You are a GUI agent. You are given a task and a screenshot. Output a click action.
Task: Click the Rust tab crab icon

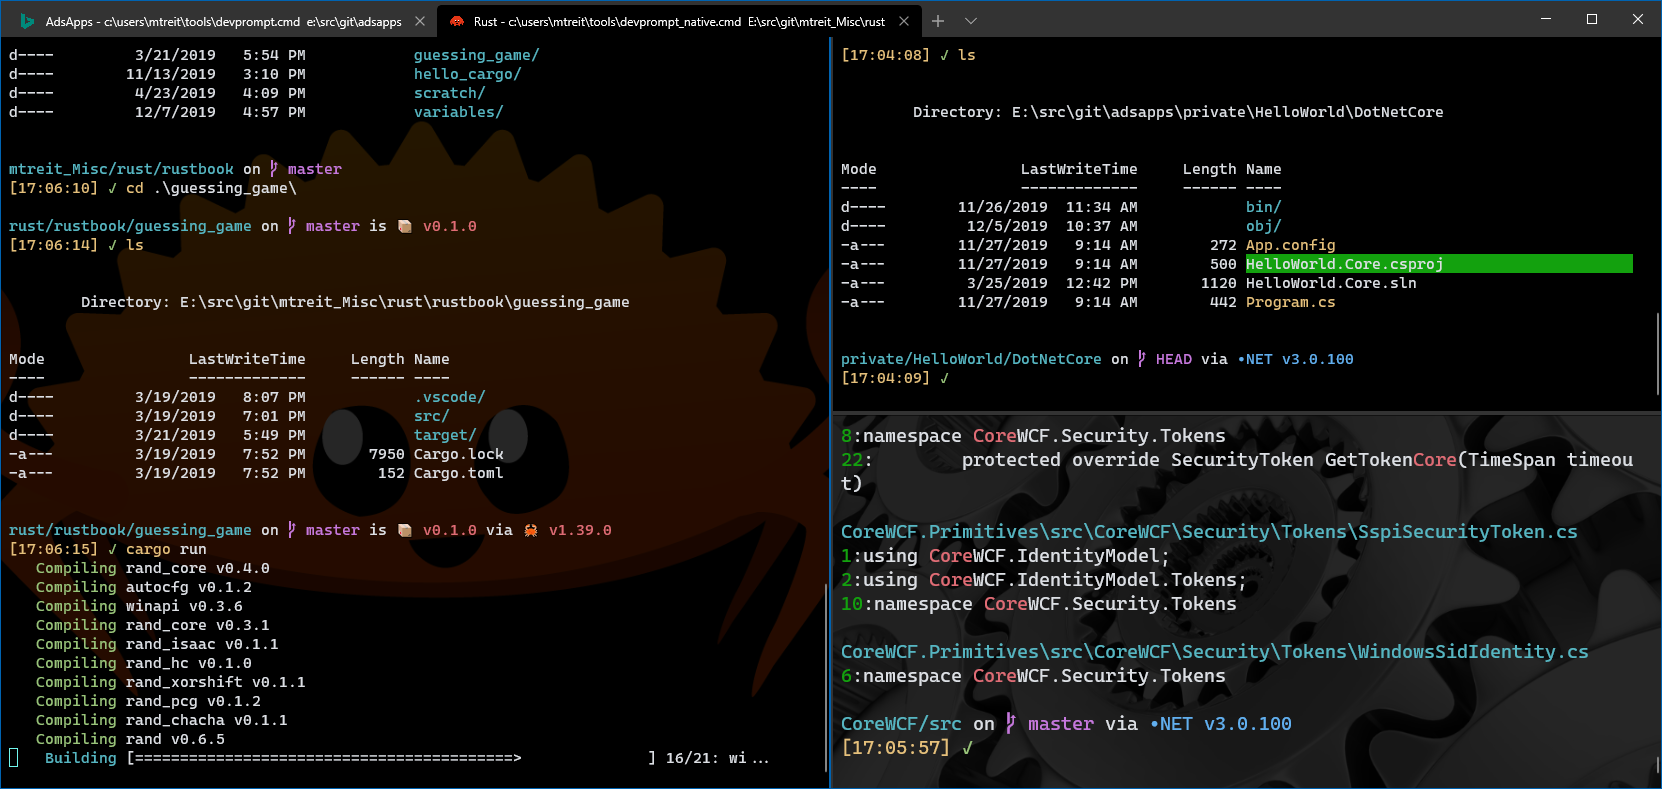coord(457,21)
